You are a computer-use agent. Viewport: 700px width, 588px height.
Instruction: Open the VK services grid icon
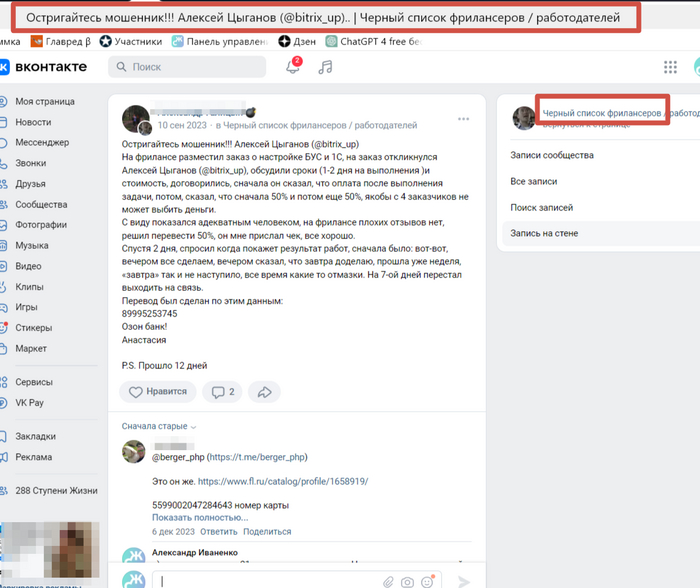tap(670, 67)
